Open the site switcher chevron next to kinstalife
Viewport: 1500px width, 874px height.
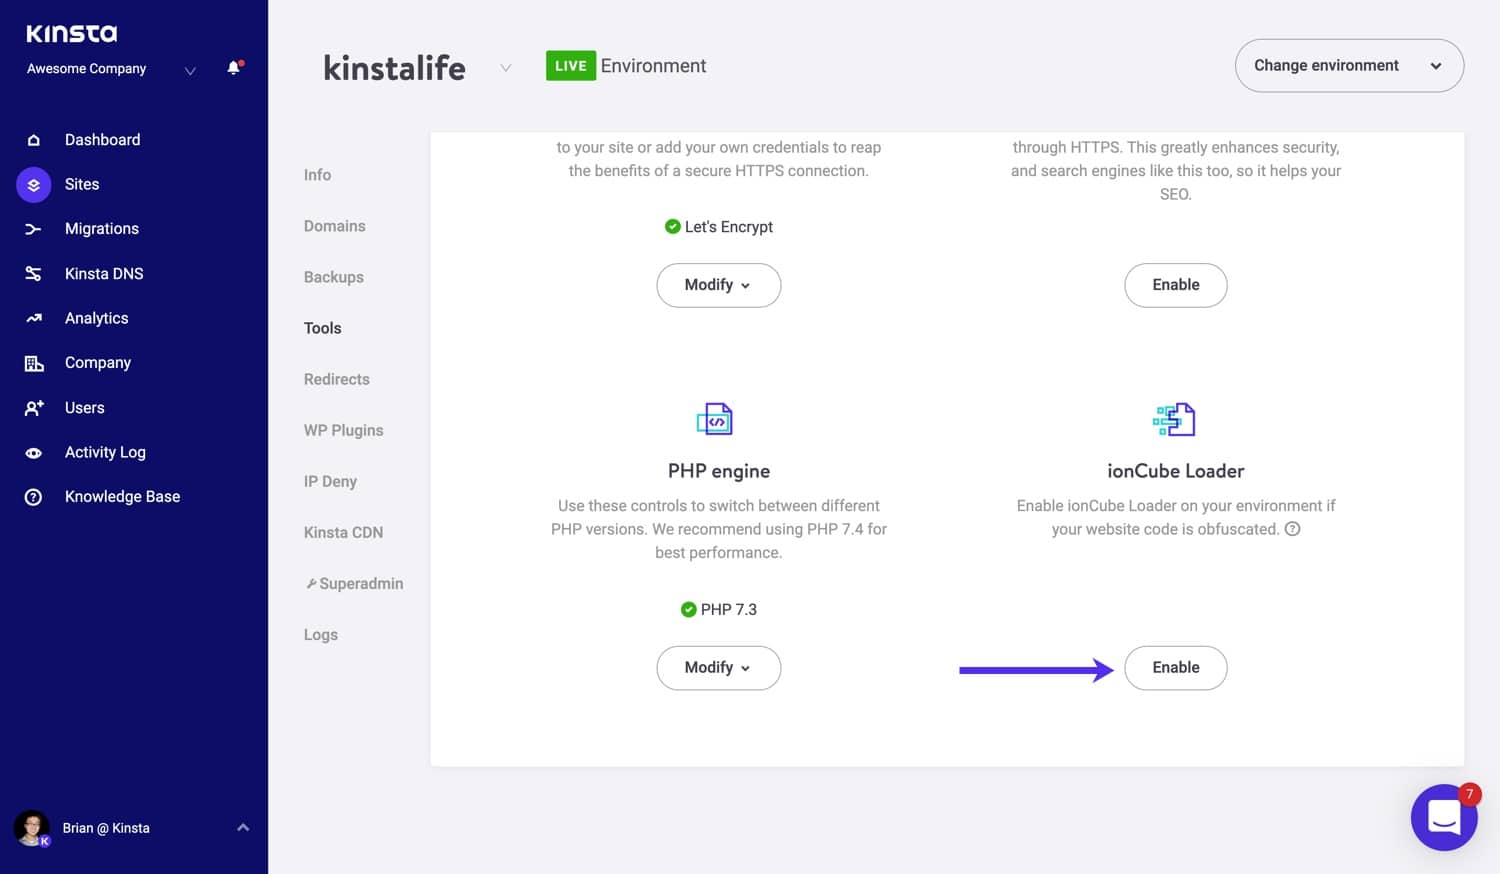pyautogui.click(x=506, y=66)
